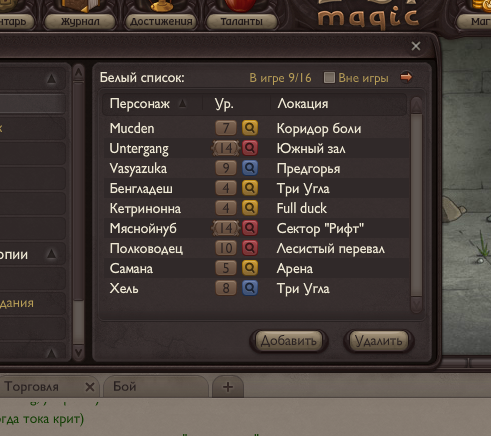Click the Добавить button
Image resolution: width=491 pixels, height=436 pixels.
click(x=289, y=341)
